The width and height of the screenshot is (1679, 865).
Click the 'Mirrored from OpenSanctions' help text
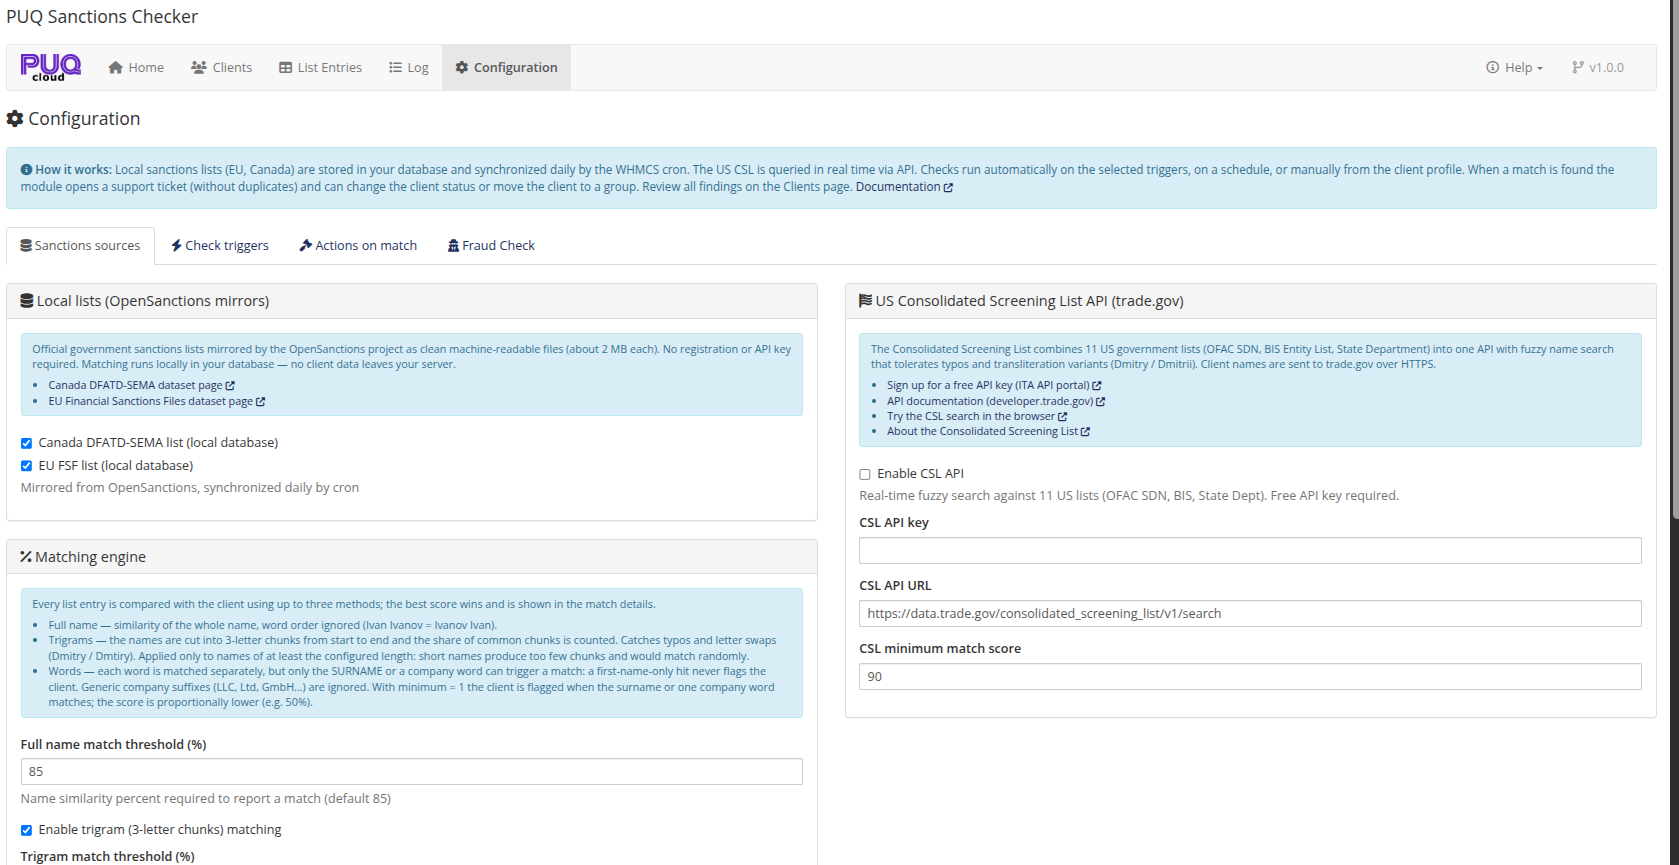[x=190, y=488]
